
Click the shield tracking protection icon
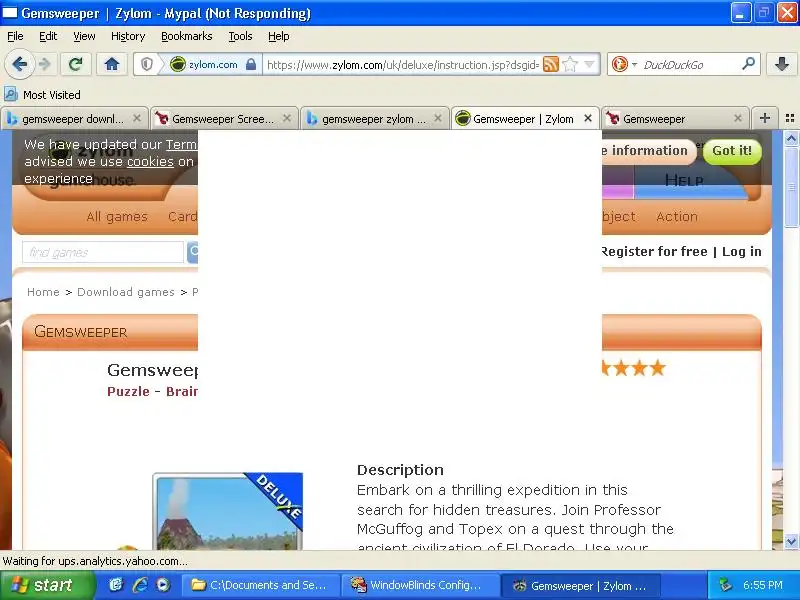(x=147, y=64)
